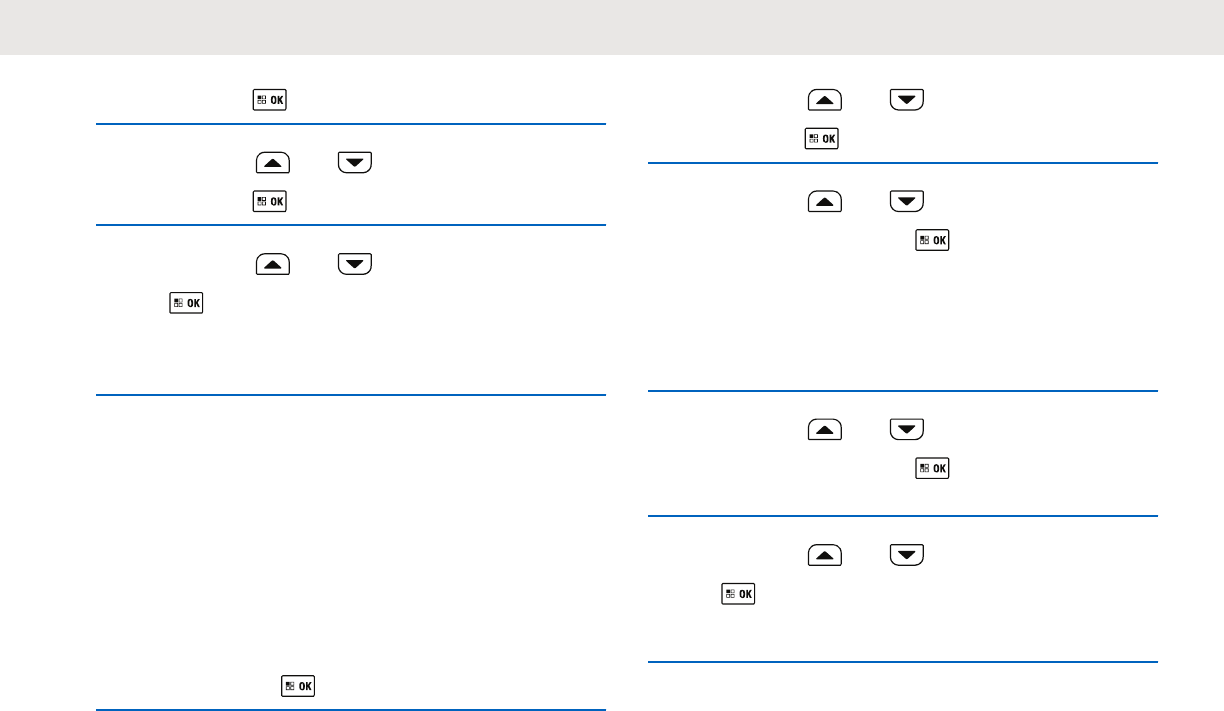1224x711 pixels.
Task: Click the third OK button in left column
Action: 184,302
